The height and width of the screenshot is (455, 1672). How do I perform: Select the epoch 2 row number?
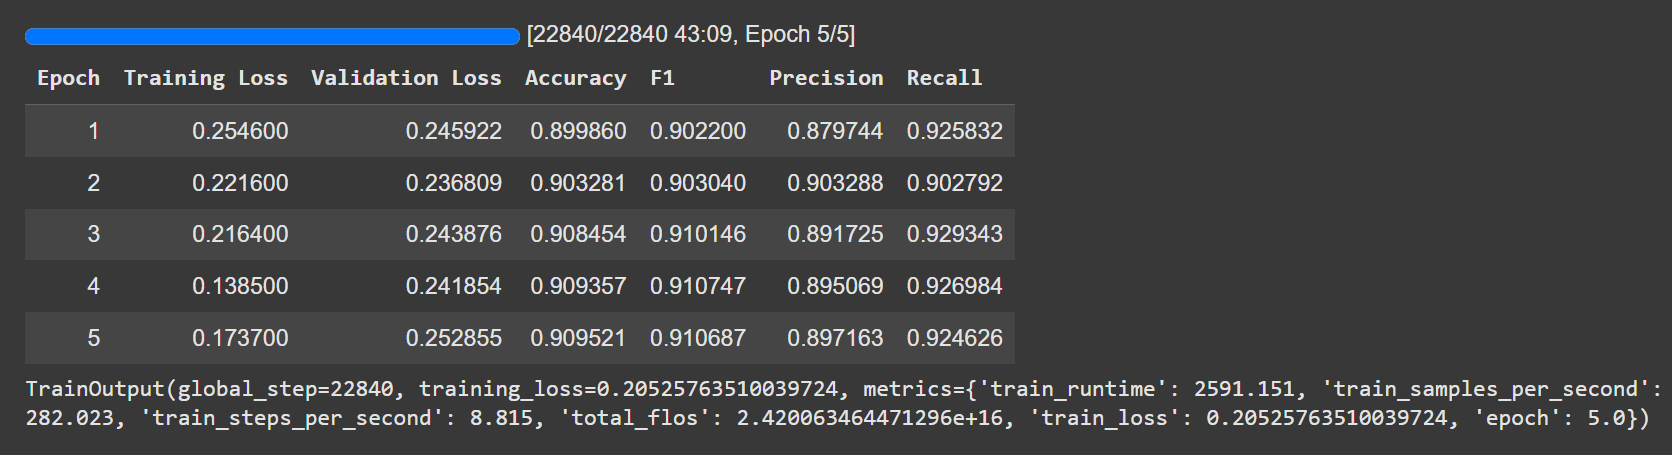(93, 183)
